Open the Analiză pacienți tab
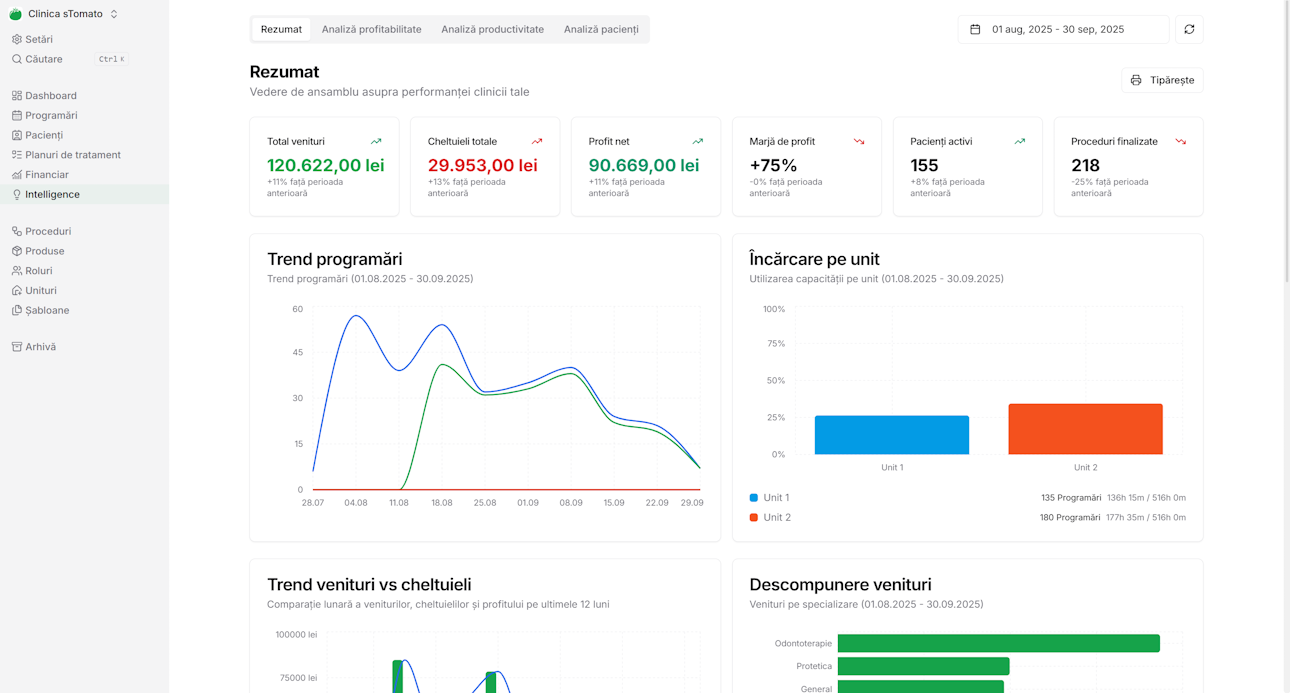 click(601, 29)
